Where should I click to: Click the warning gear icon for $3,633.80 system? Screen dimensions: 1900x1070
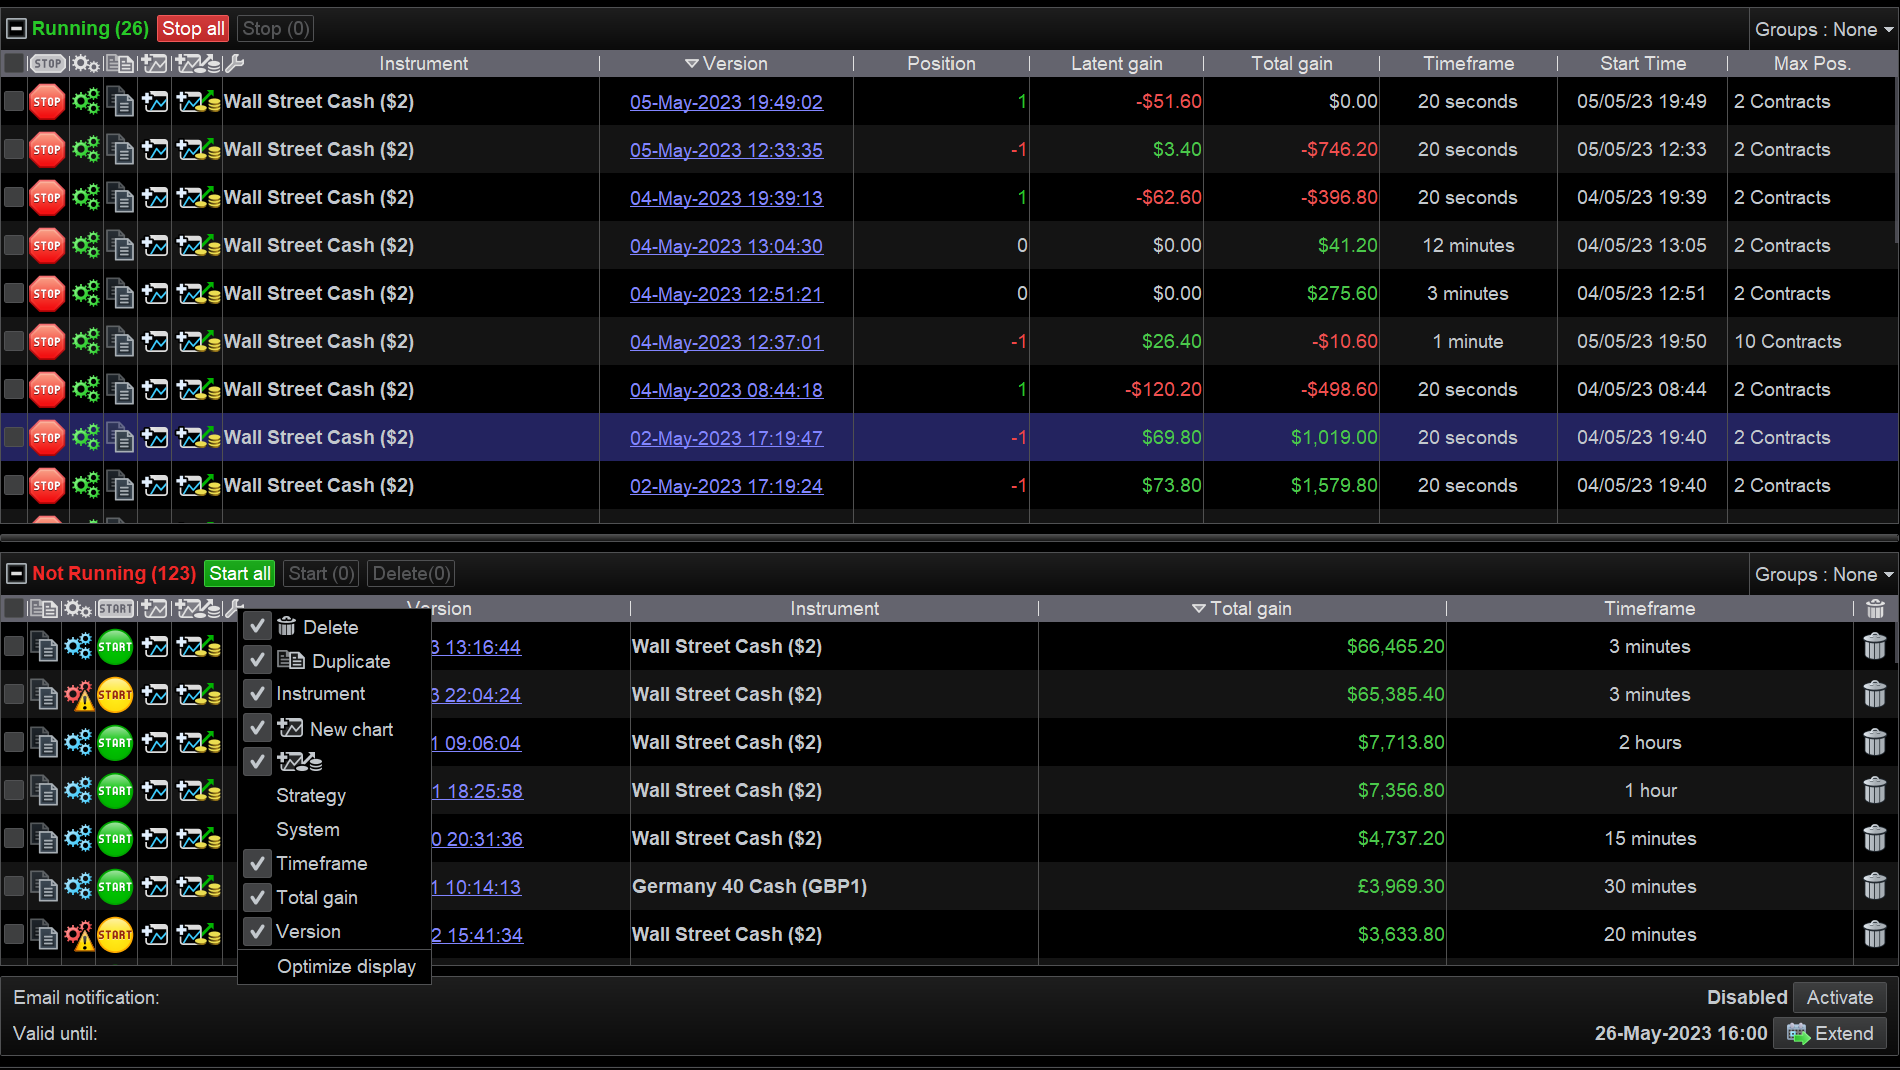(78, 935)
